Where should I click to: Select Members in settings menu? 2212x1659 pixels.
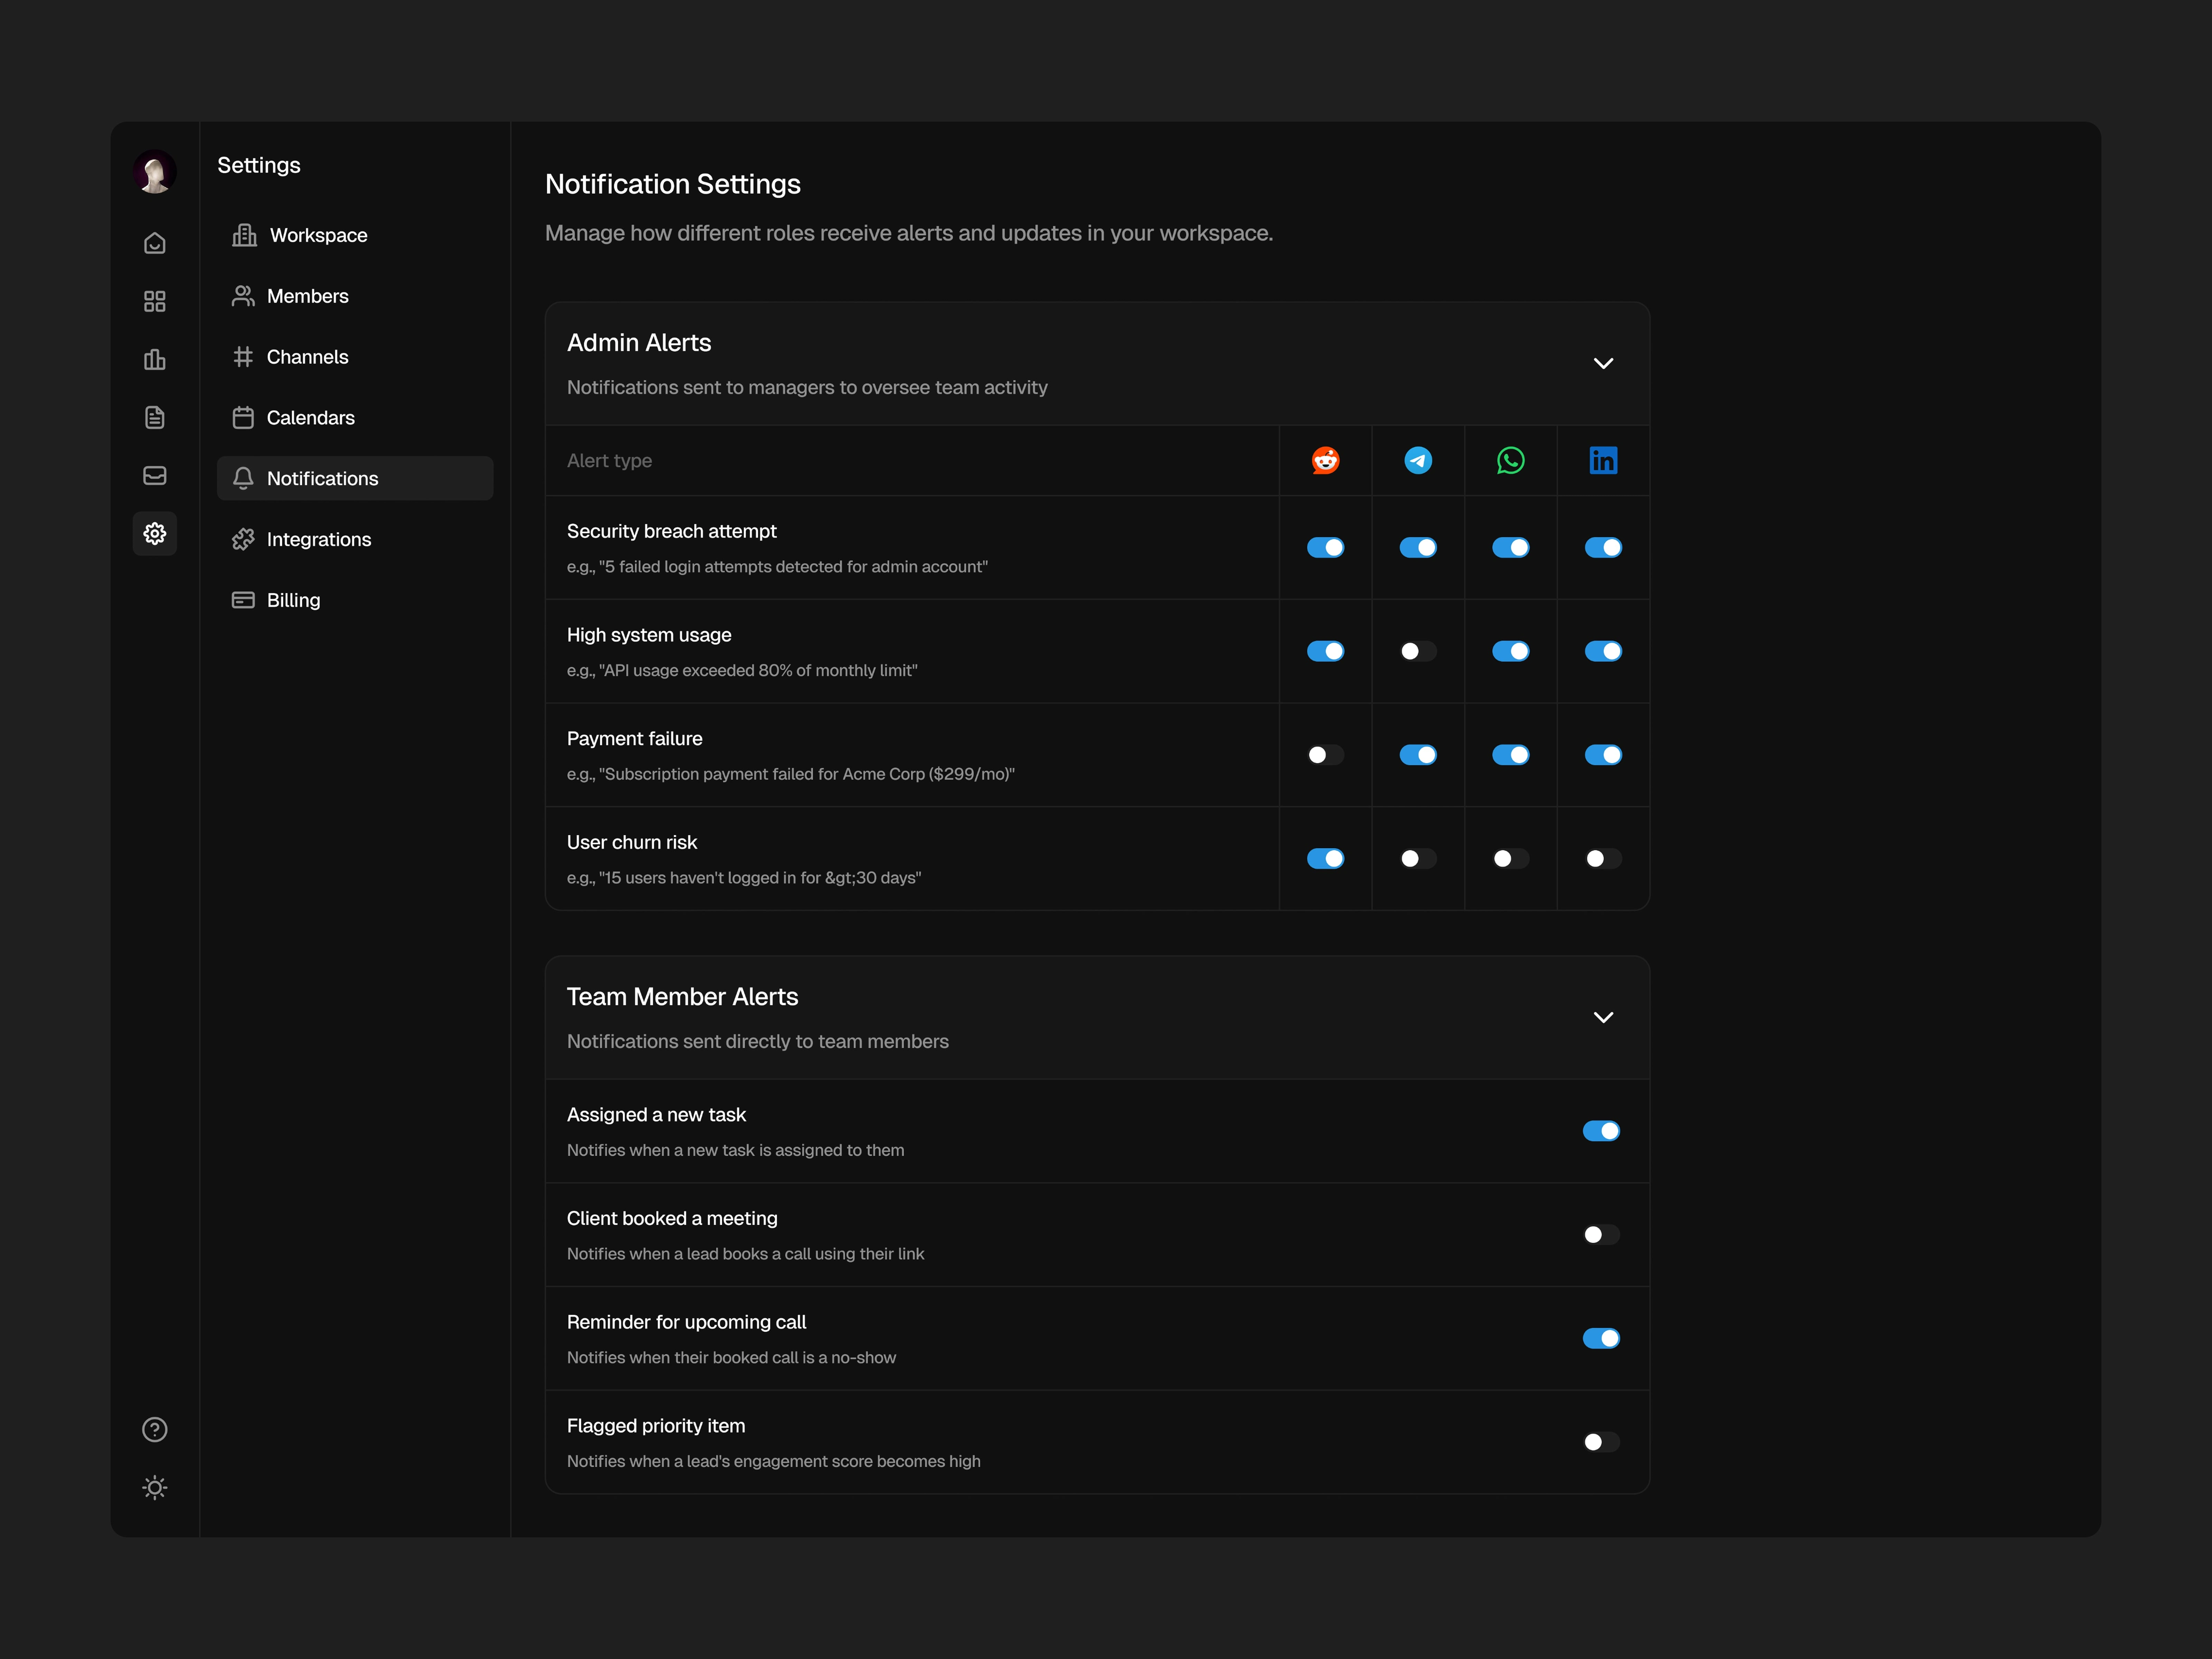[x=307, y=296]
